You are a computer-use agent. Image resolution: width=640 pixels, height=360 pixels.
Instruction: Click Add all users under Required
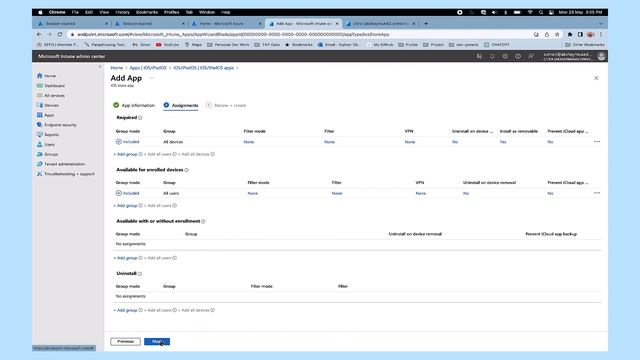click(158, 154)
